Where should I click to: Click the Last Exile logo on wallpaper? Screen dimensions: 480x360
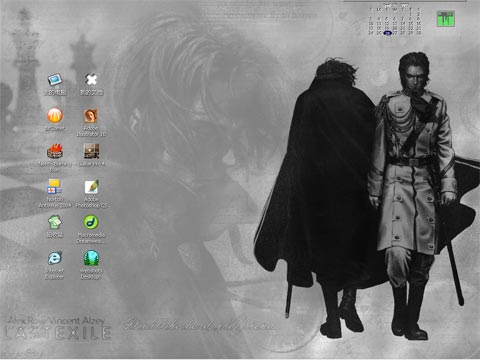[x=58, y=333]
